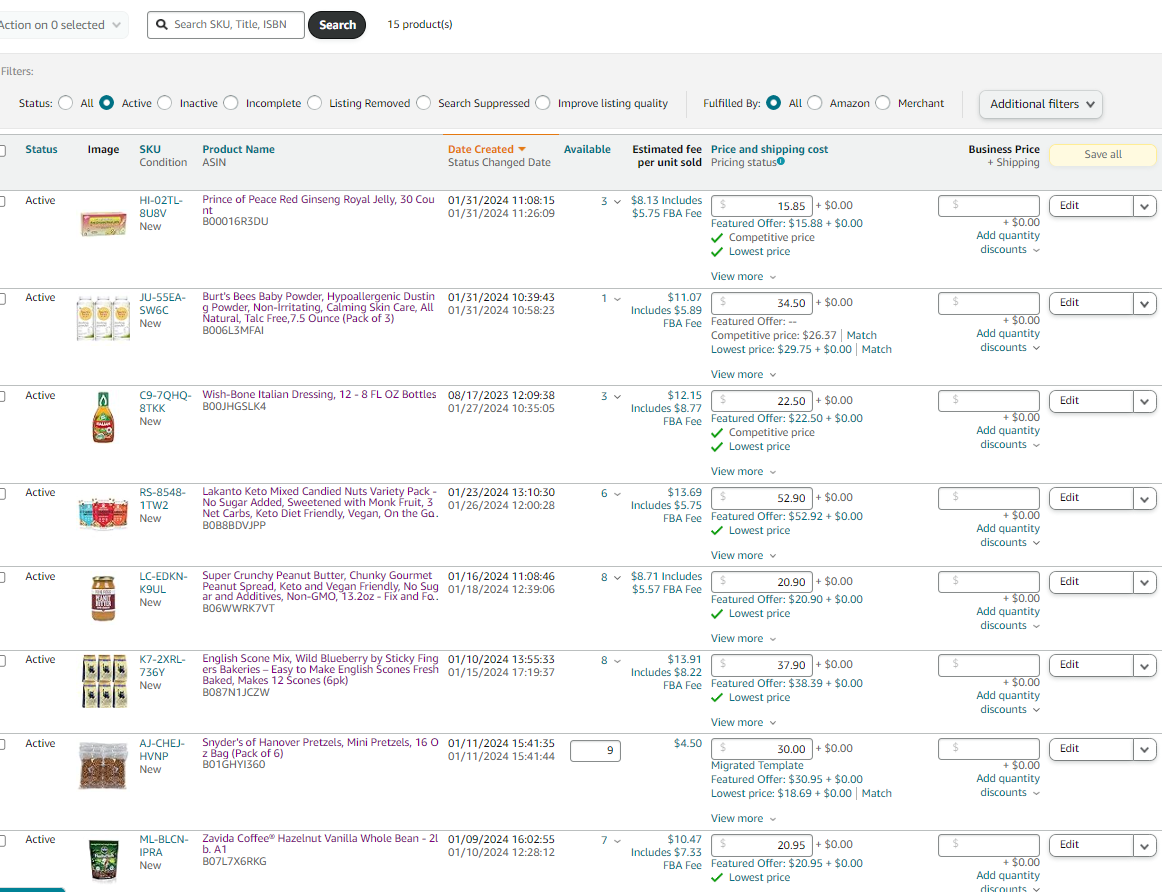Select the Incomplete status filter
This screenshot has height=892, width=1162.
(231, 103)
